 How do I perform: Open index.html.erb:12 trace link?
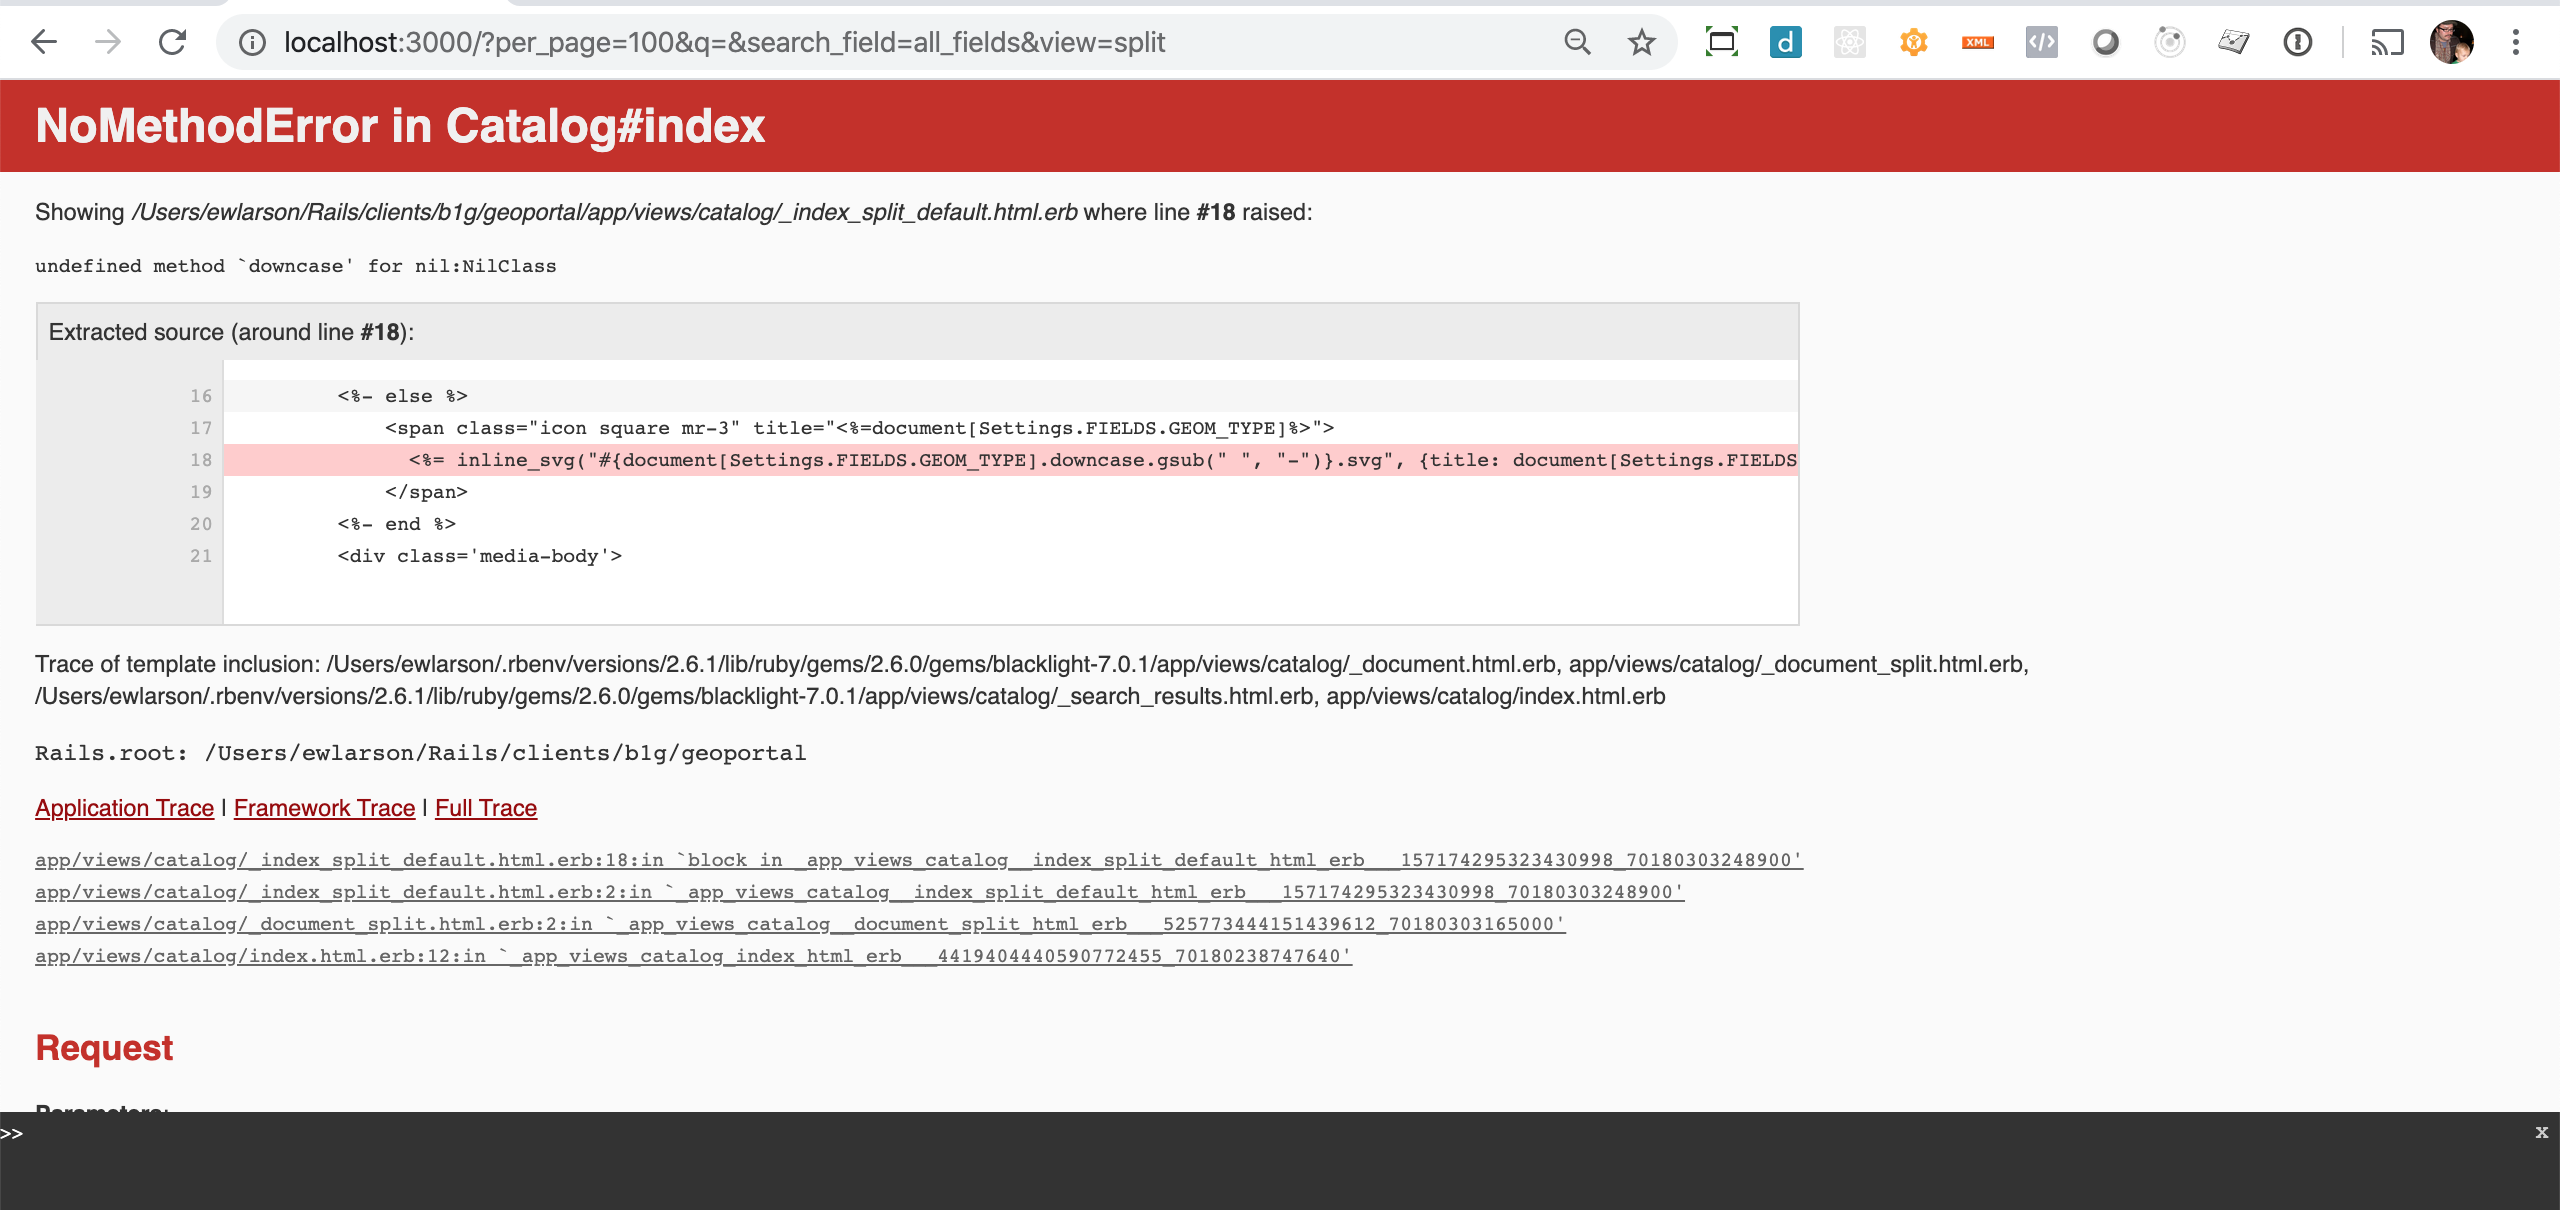[693, 956]
